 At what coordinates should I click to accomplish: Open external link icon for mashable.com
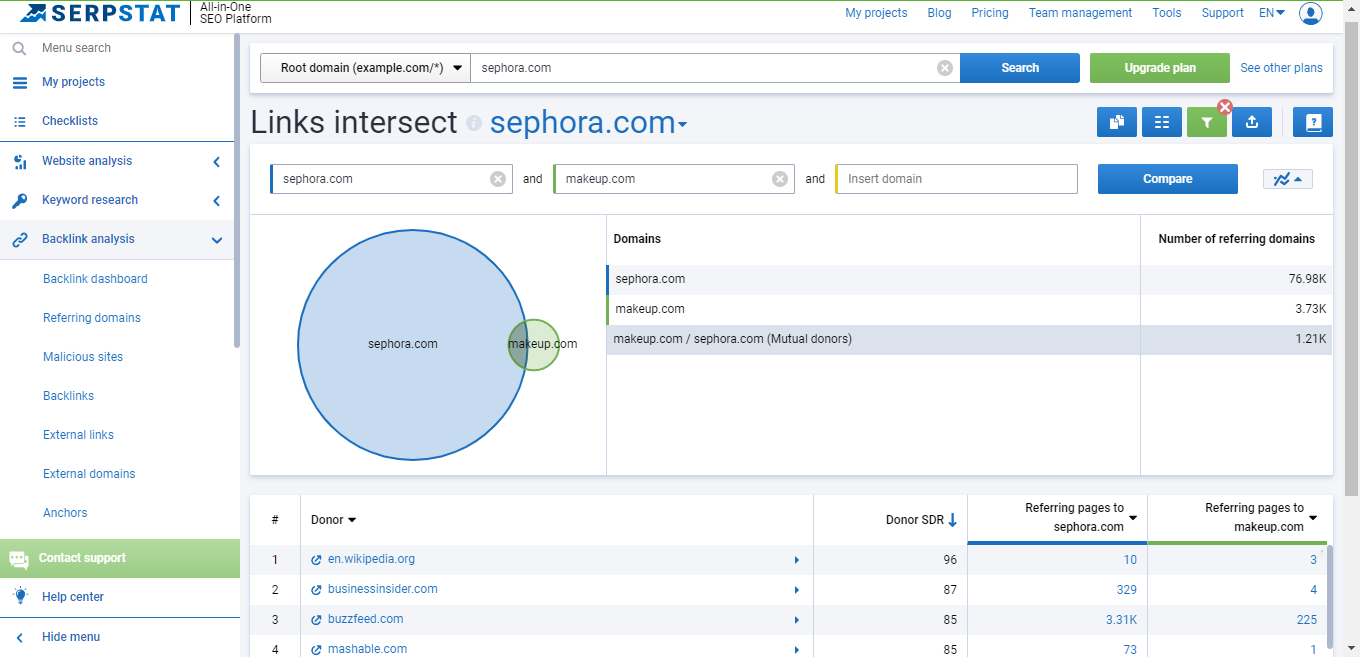(x=316, y=650)
